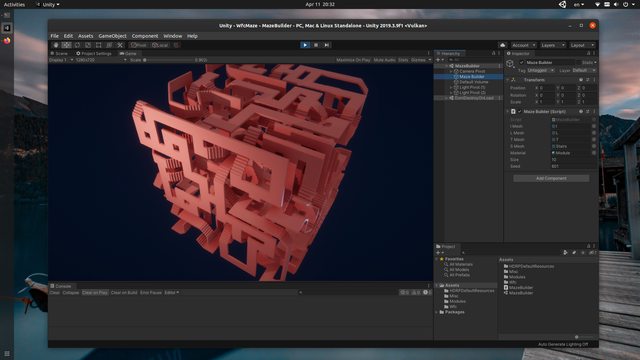Toggle the Maze Builder object active checkbox
The image size is (640, 360).
(x=522, y=62)
